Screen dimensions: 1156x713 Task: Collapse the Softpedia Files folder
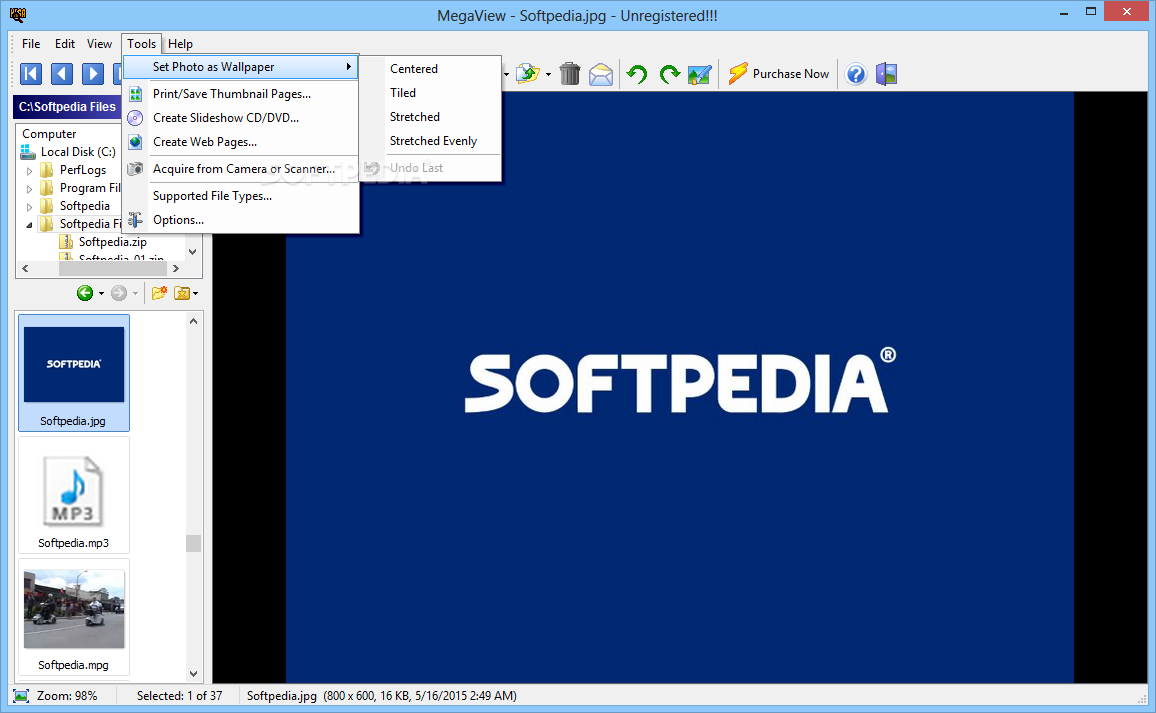[29, 224]
